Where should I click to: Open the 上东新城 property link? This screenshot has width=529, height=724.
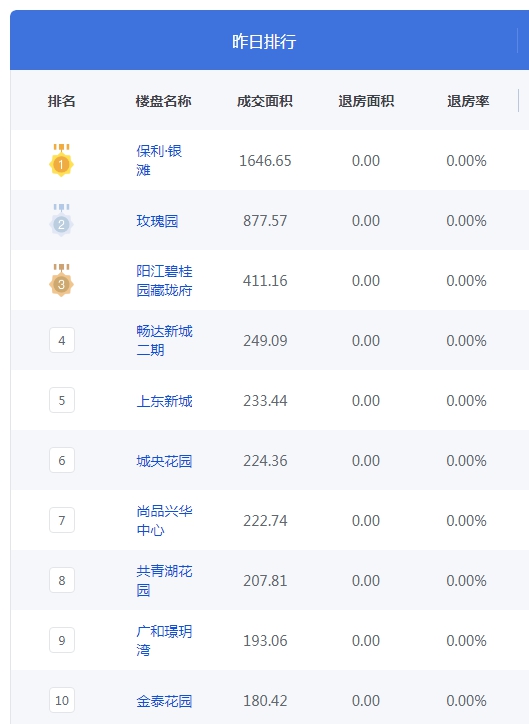[164, 401]
